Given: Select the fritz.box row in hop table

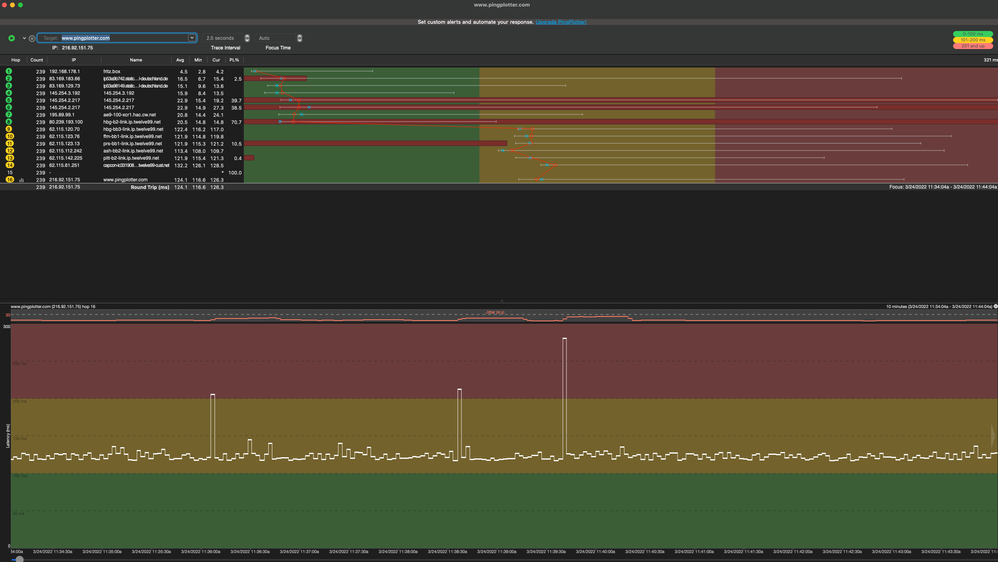Looking at the screenshot, I should [112, 72].
